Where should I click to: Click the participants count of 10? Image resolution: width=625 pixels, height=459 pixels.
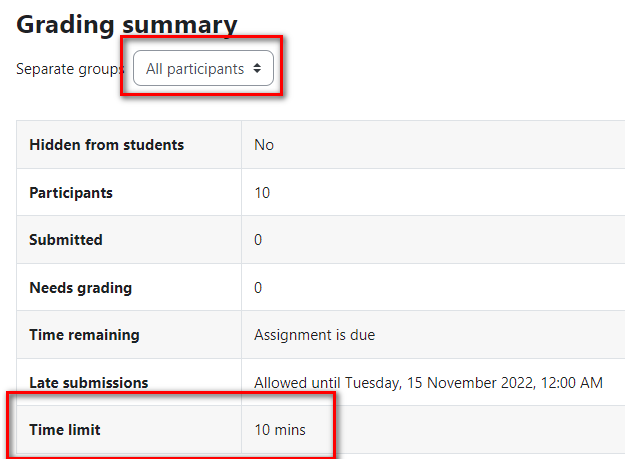point(262,193)
